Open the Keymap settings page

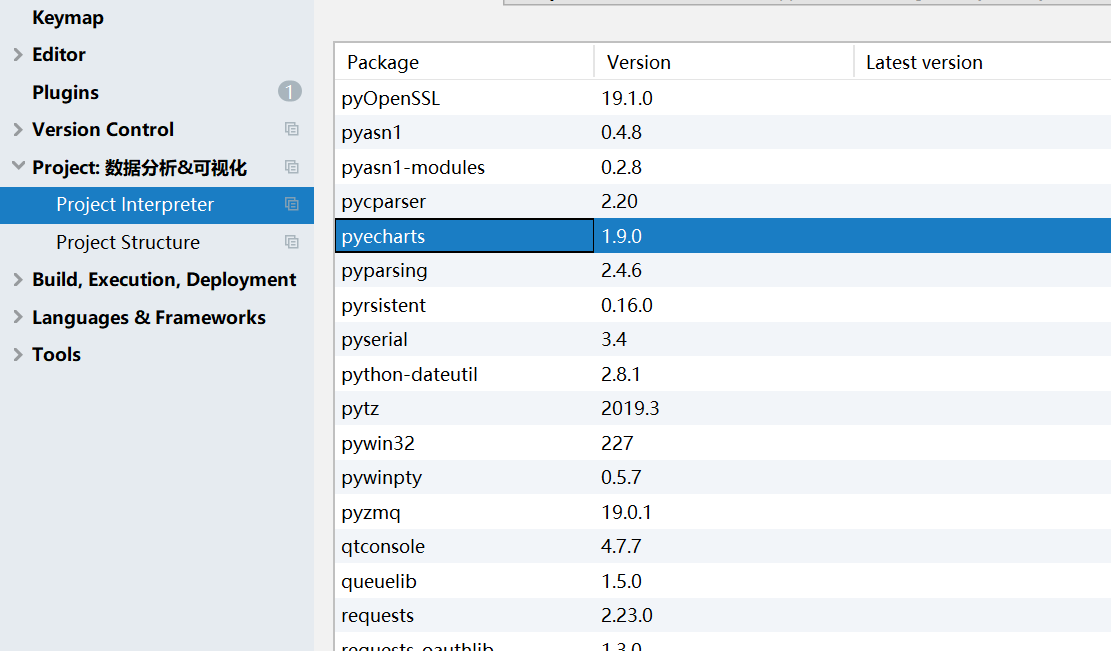67,17
